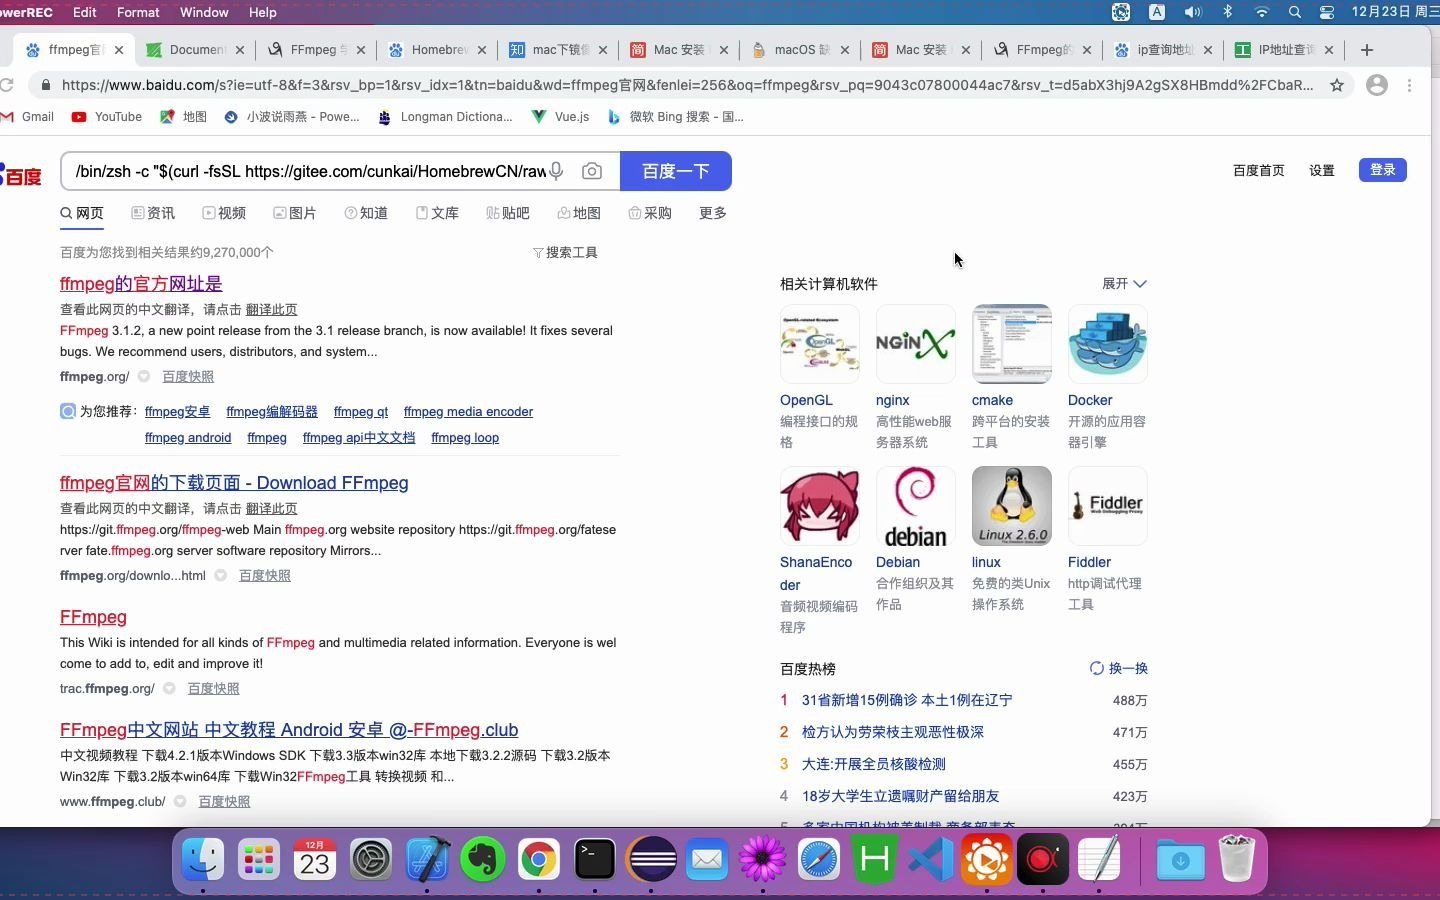Open 百度快照 for trac.ffmpeg.org result
Image resolution: width=1440 pixels, height=900 pixels.
[213, 689]
